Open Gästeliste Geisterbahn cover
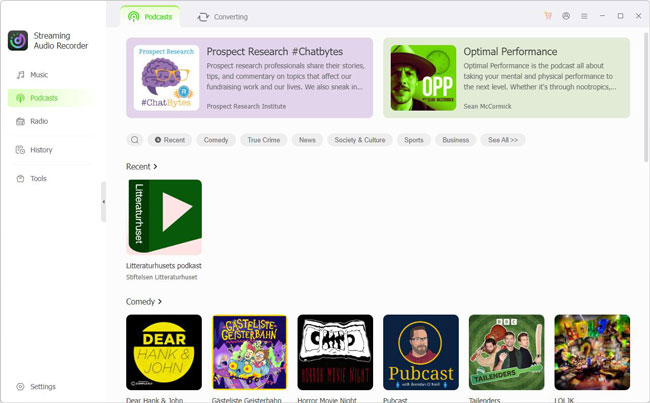650x403 pixels. tap(250, 352)
